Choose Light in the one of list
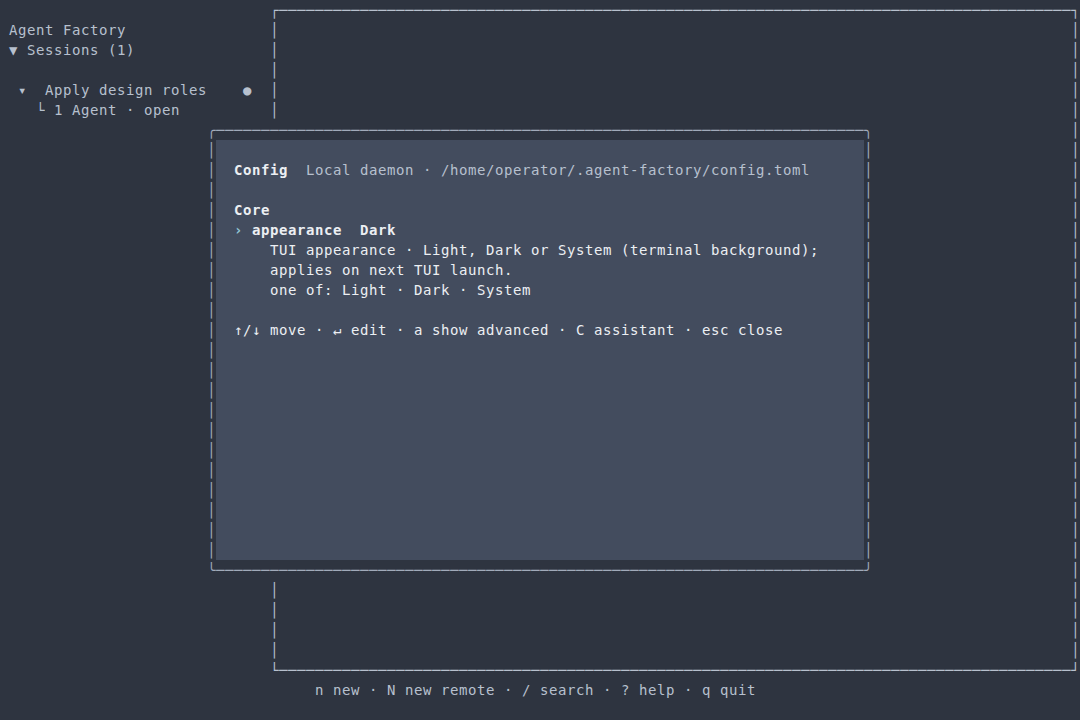Image resolution: width=1080 pixels, height=720 pixels. click(364, 290)
